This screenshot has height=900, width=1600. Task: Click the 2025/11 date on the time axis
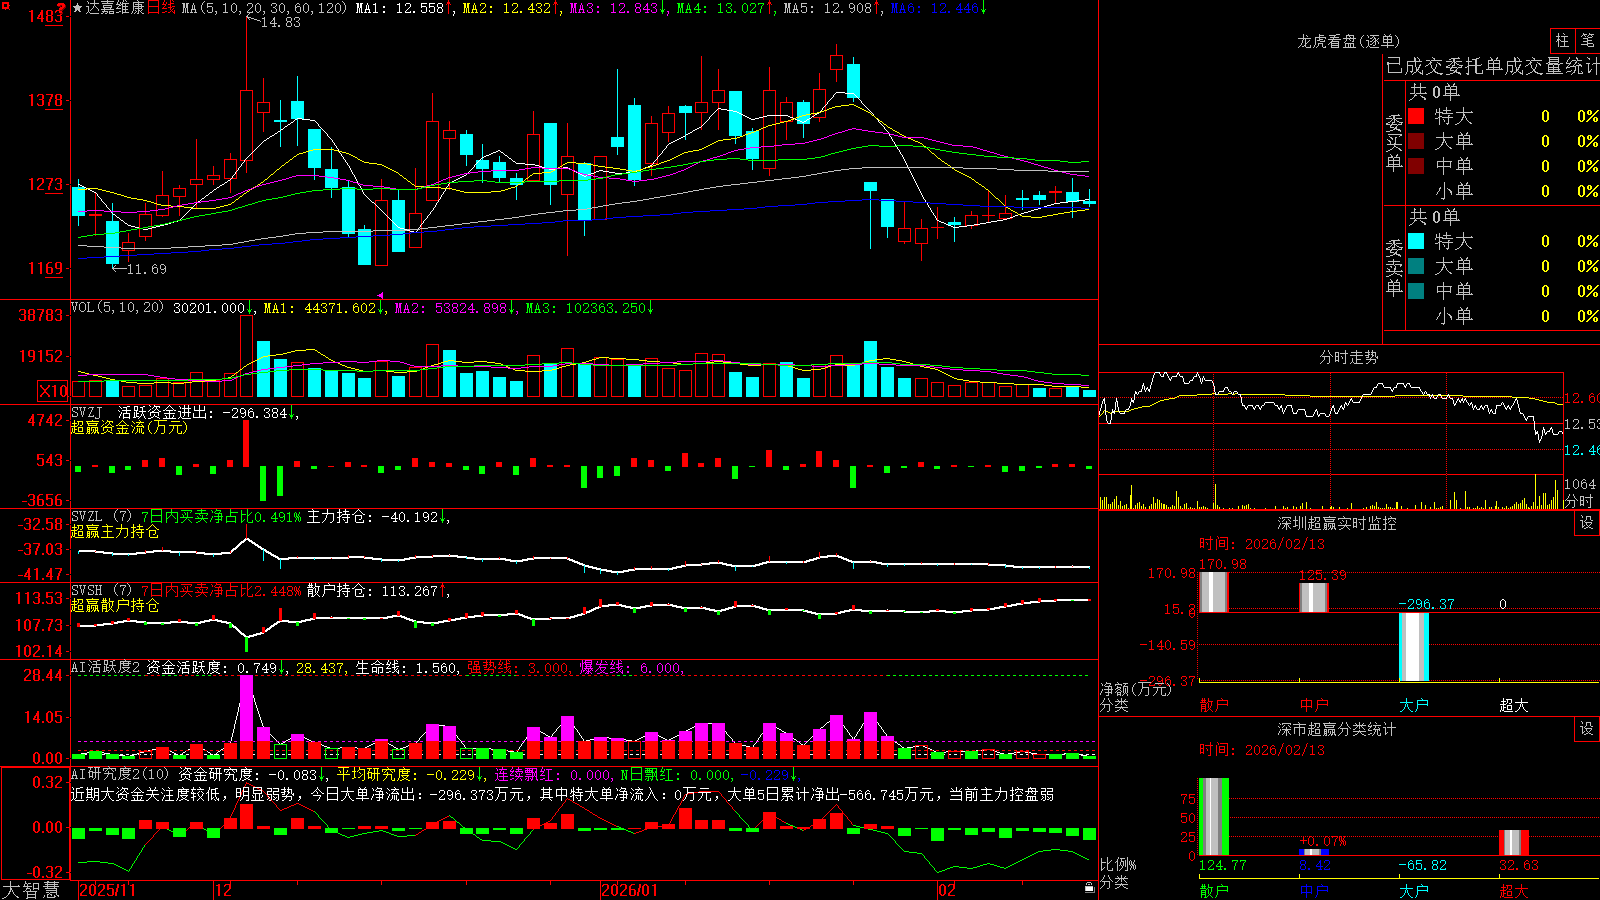[x=107, y=890]
